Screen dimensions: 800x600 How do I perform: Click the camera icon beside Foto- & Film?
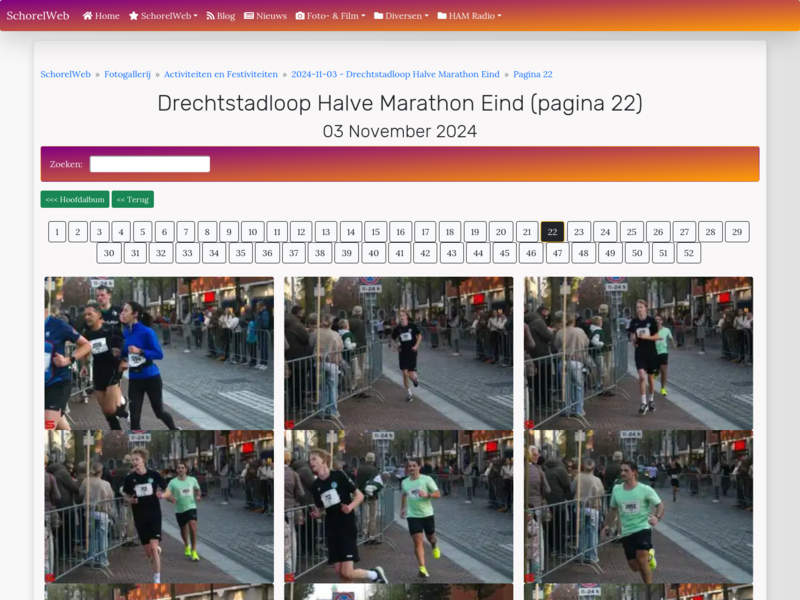(300, 16)
